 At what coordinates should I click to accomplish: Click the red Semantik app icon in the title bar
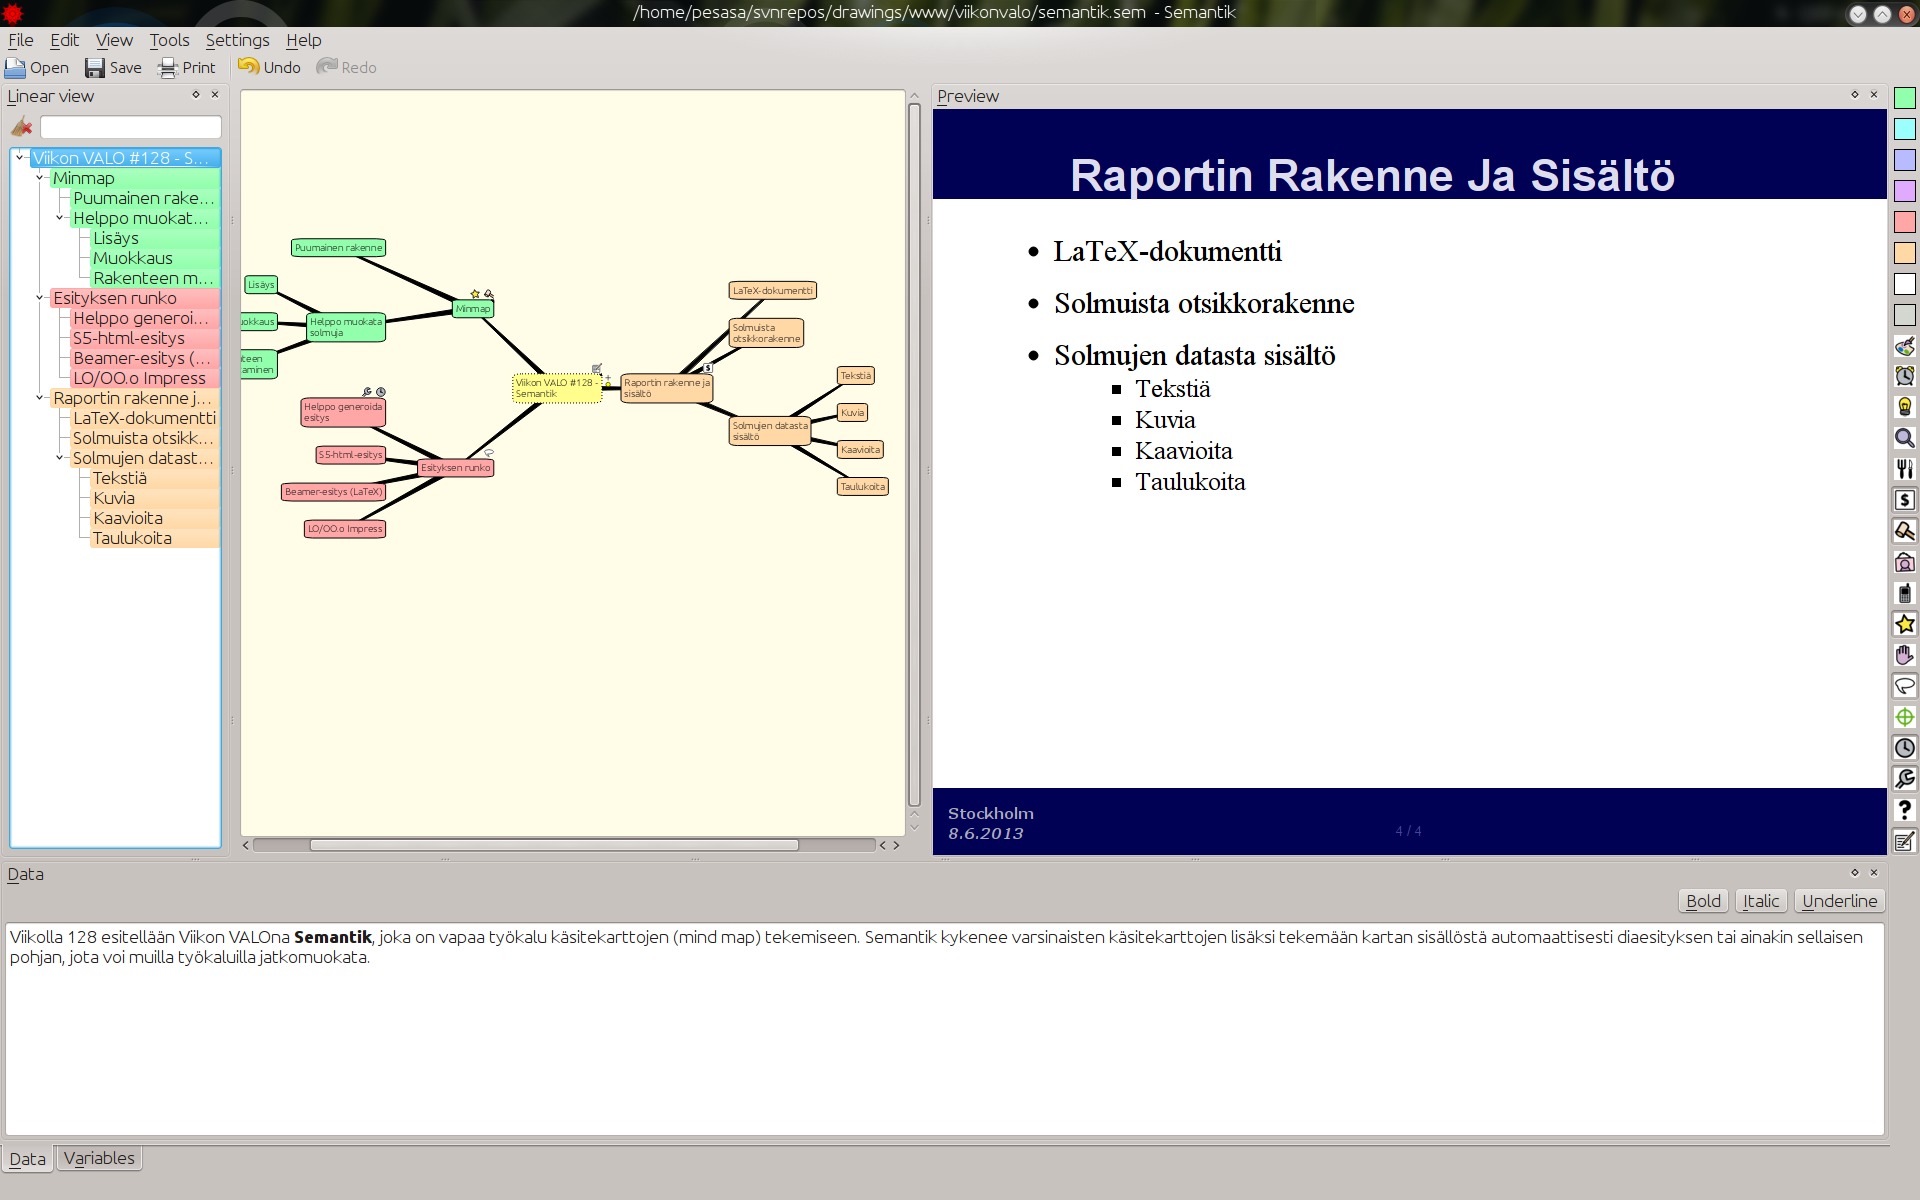pyautogui.click(x=12, y=13)
